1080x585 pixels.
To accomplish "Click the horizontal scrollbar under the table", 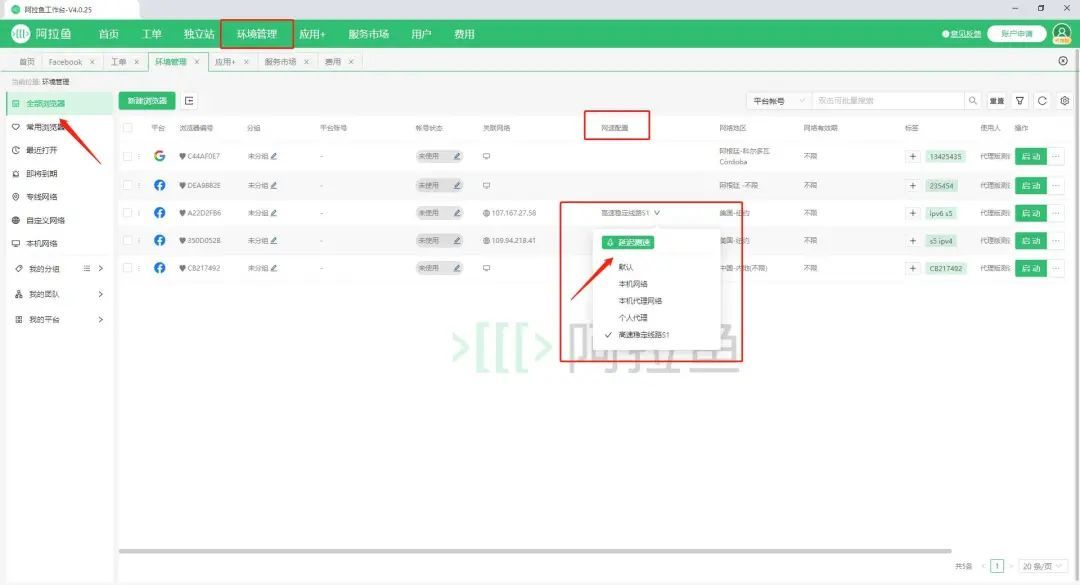I will [534, 551].
